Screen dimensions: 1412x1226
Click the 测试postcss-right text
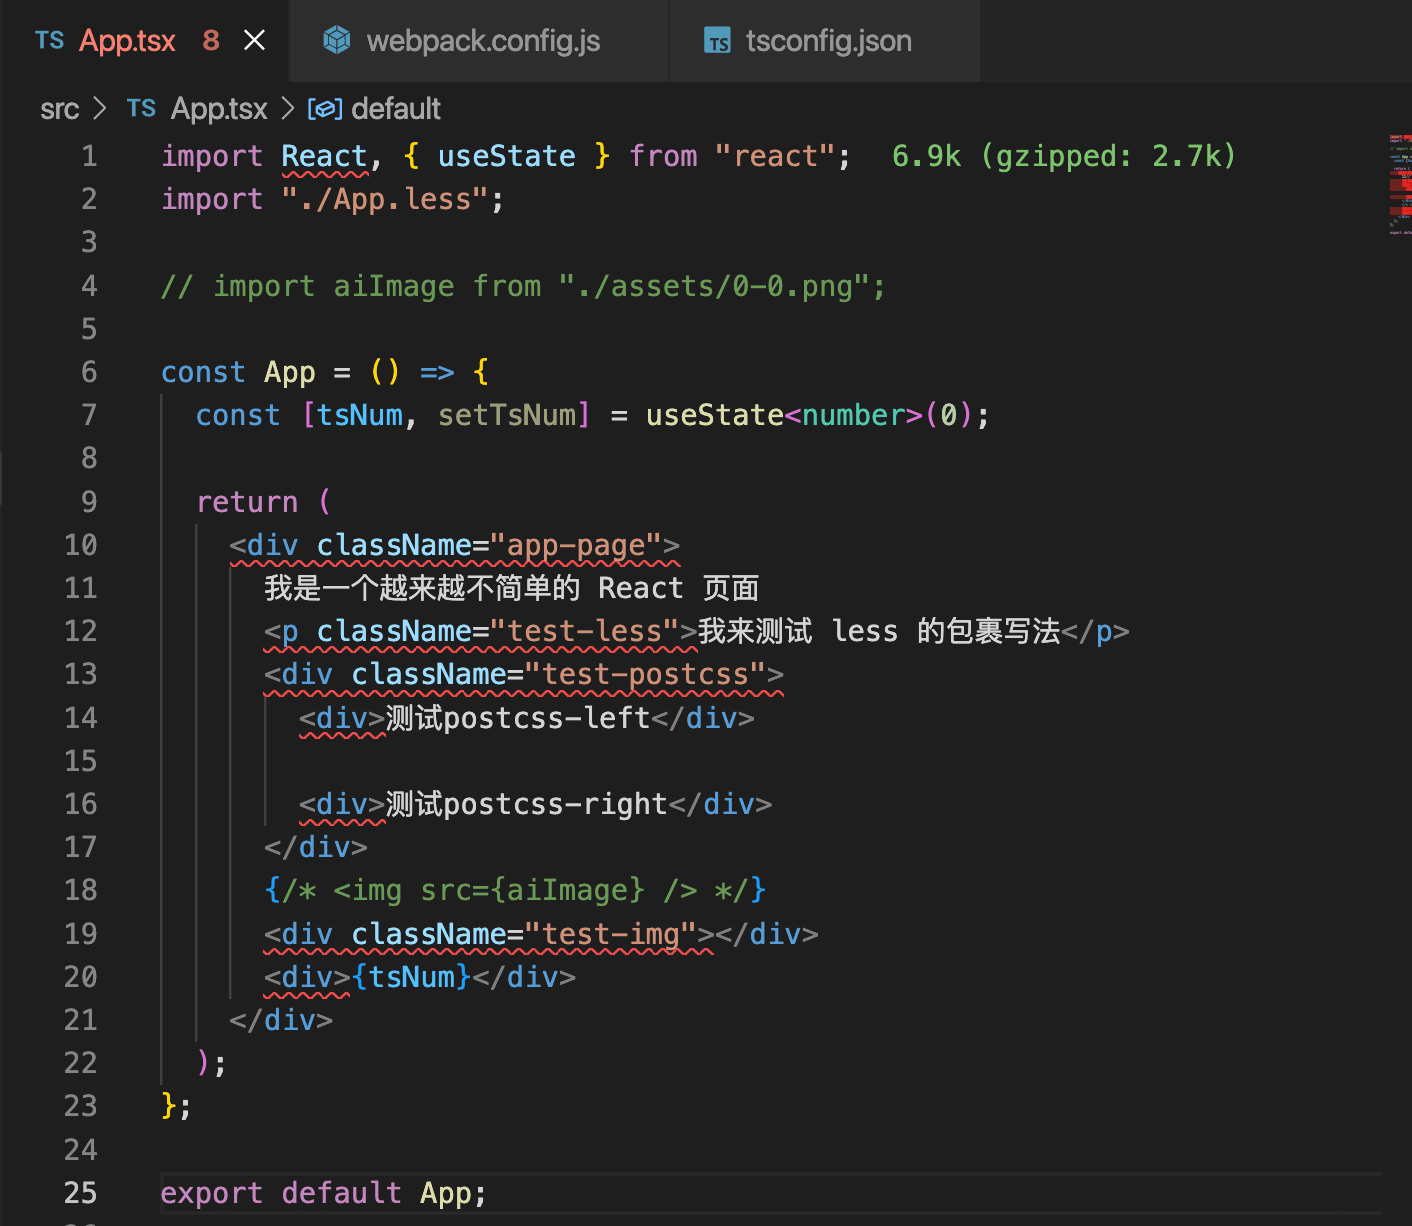point(526,804)
